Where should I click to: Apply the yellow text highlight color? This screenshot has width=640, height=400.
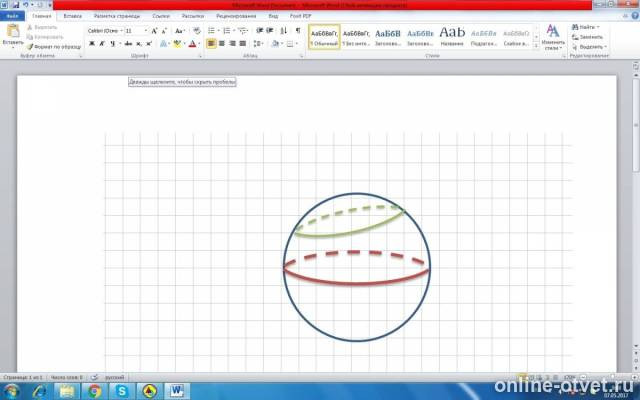pyautogui.click(x=177, y=44)
